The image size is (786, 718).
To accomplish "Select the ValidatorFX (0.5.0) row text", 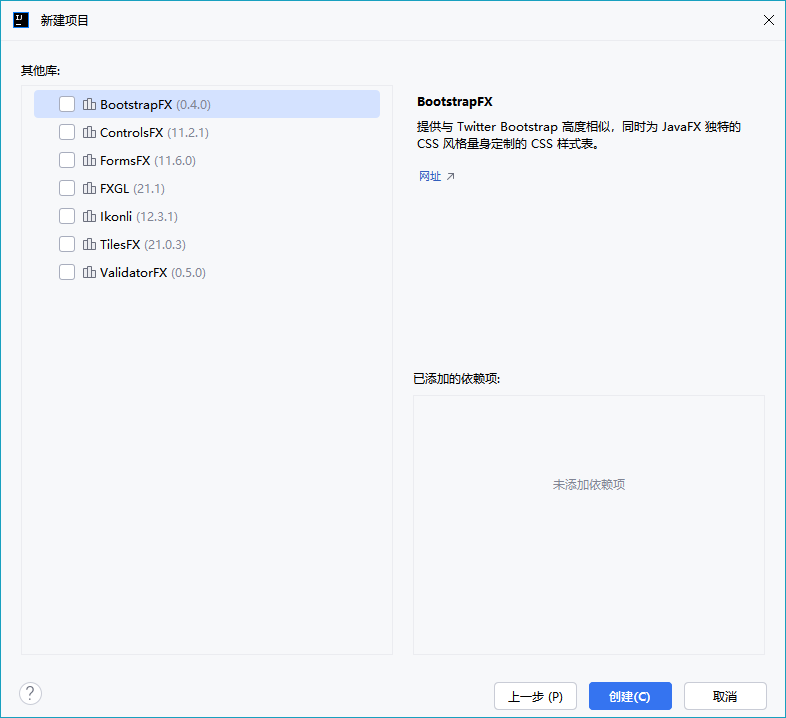I will 153,272.
